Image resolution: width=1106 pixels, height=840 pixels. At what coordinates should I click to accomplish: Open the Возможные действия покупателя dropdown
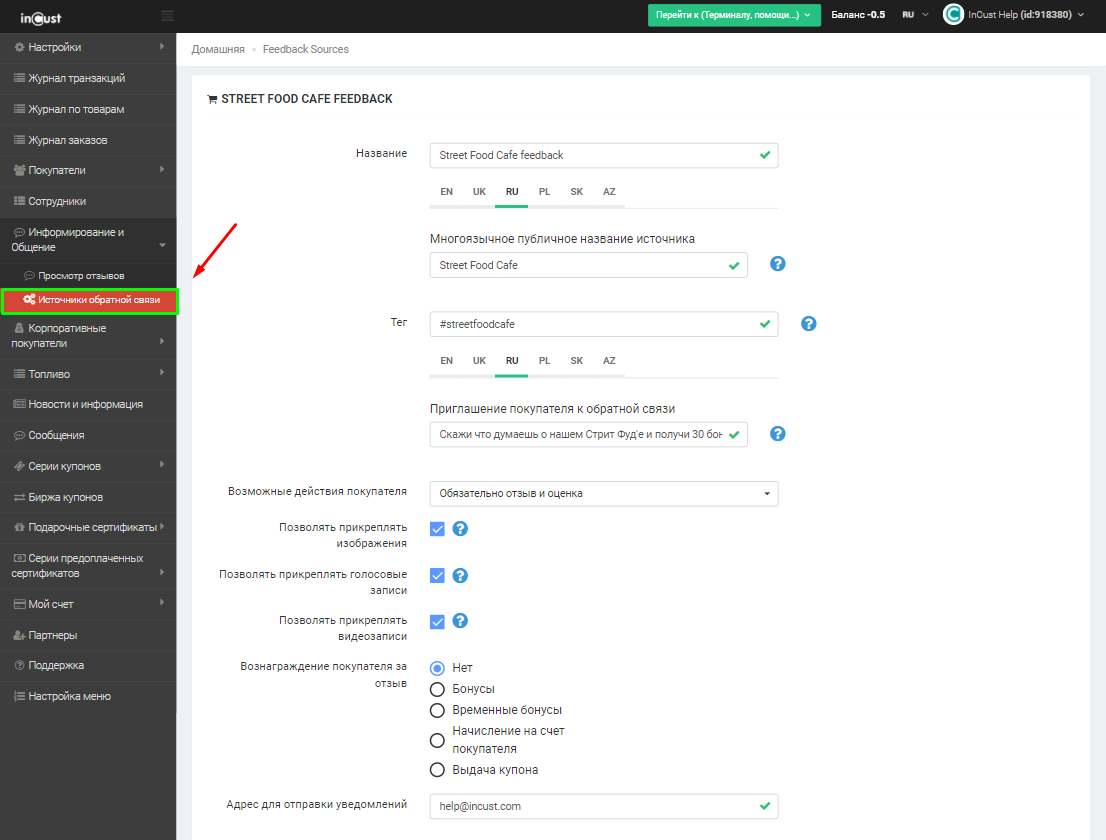(603, 494)
